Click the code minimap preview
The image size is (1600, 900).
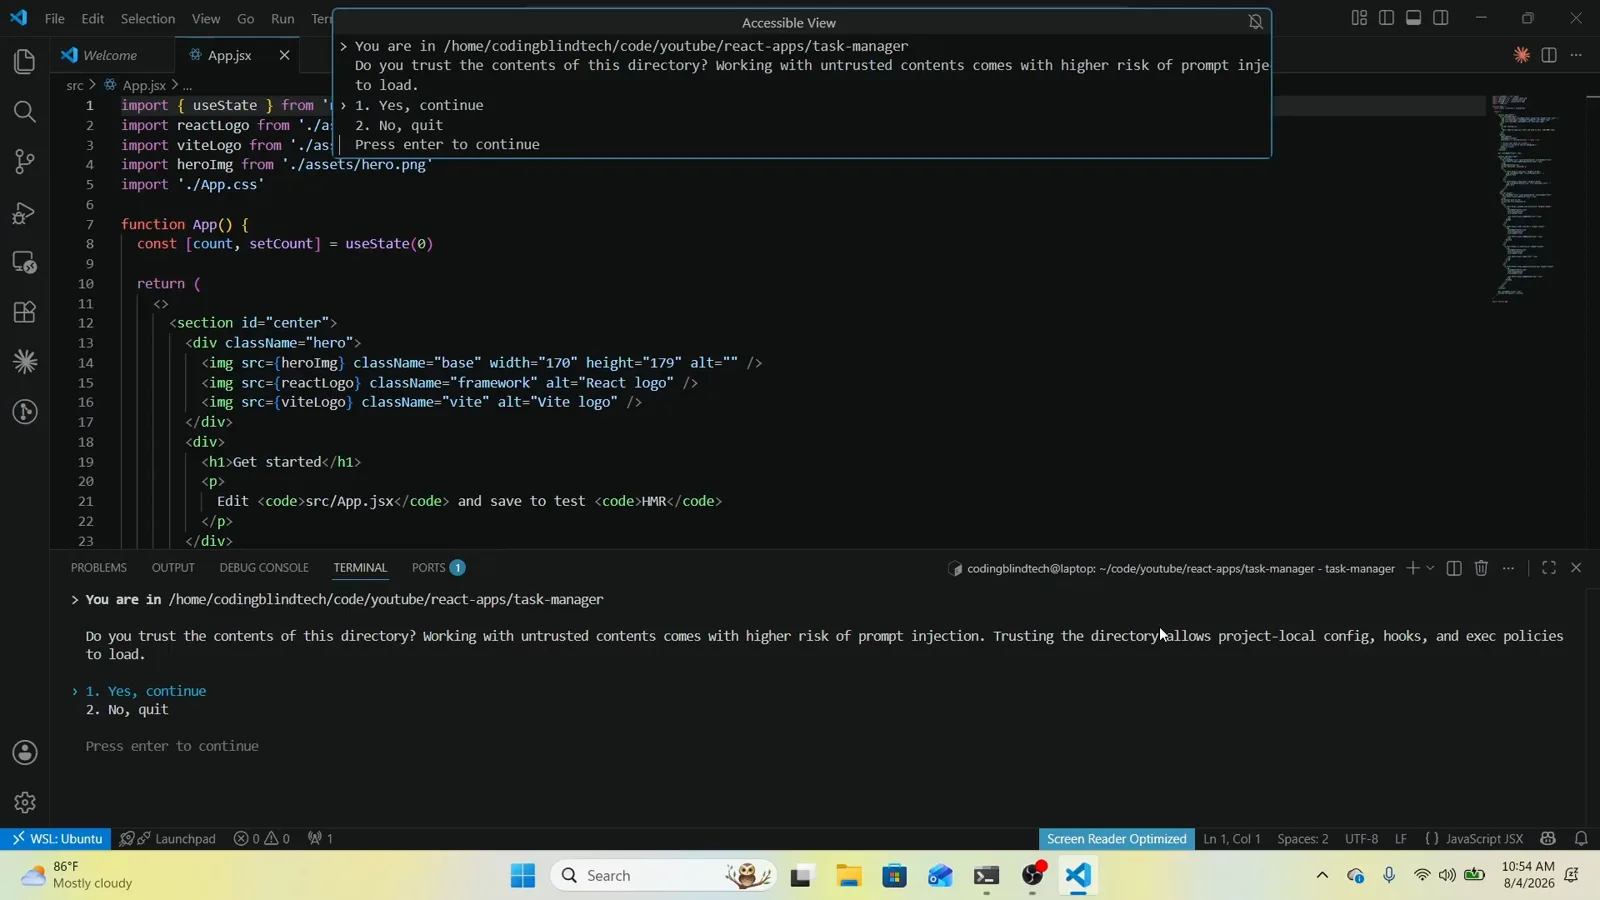pyautogui.click(x=1527, y=200)
